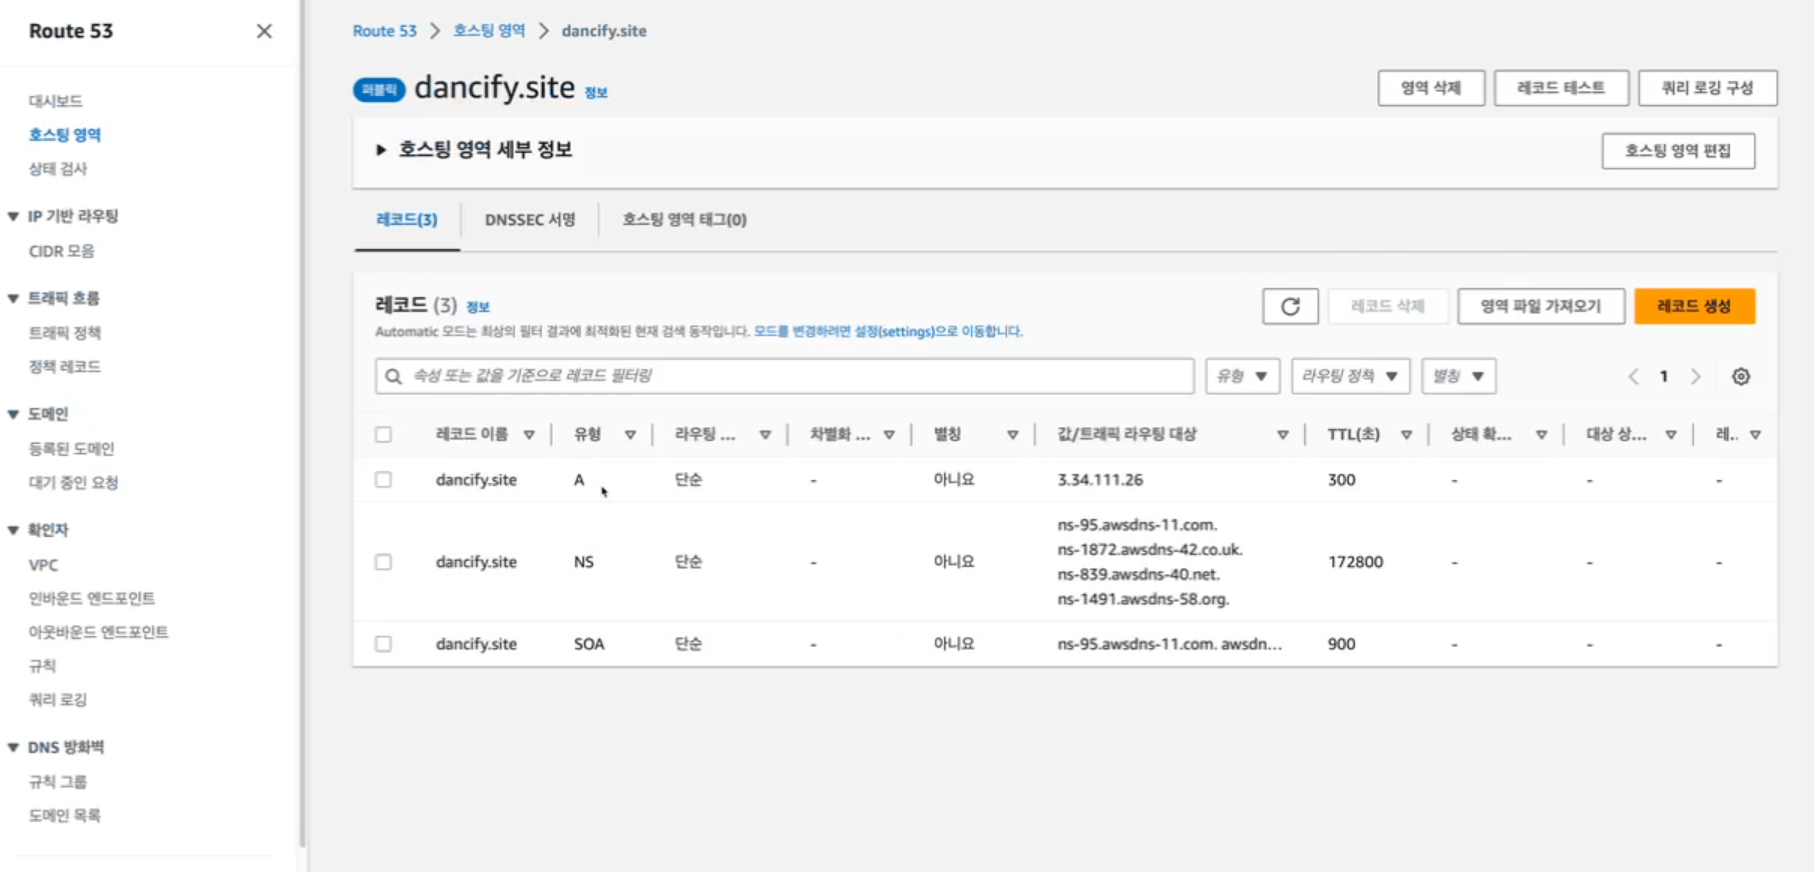Open VPC in sidebar
Screen dimensions: 1814x872
[x=43, y=565]
